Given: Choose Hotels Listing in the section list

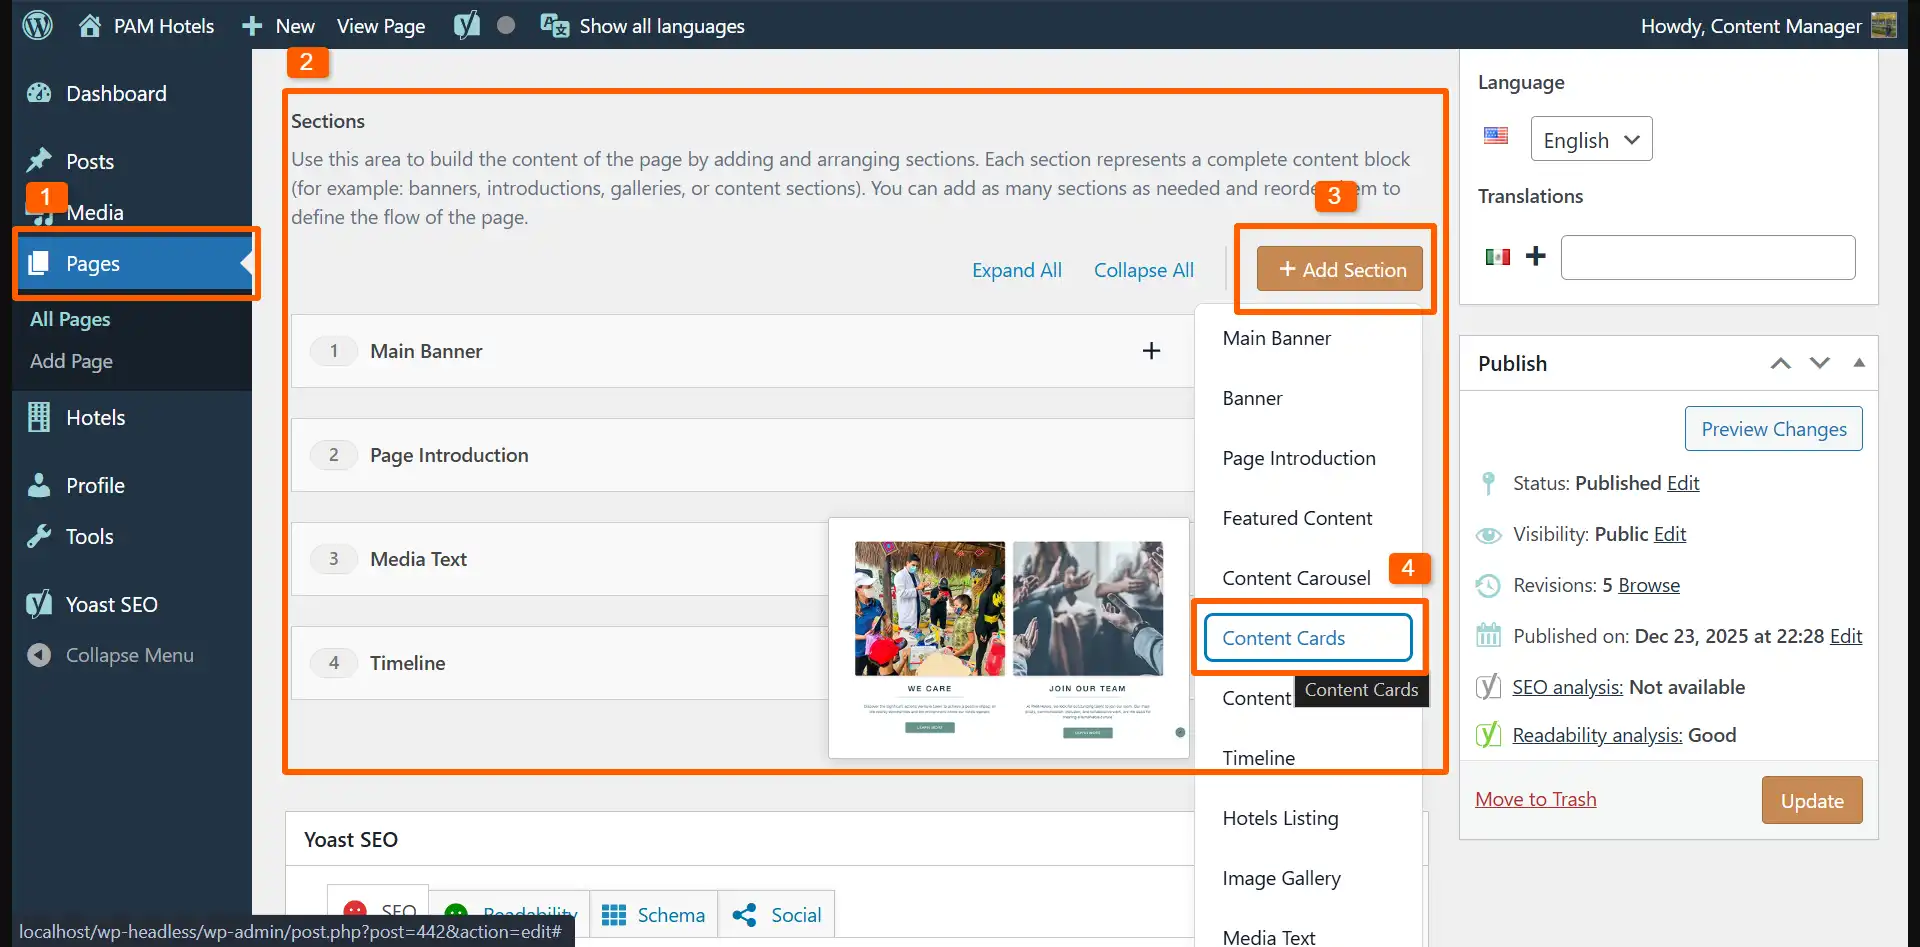Looking at the screenshot, I should (1280, 817).
